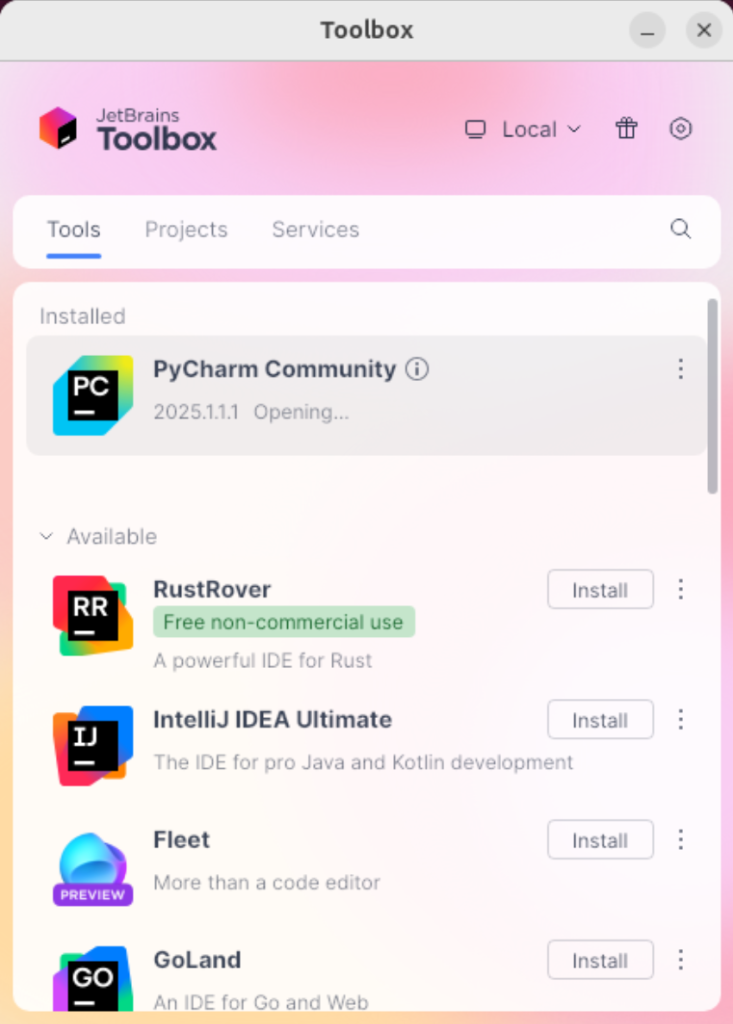Image resolution: width=733 pixels, height=1024 pixels.
Task: Collapse the Available section chevron
Action: 46,537
